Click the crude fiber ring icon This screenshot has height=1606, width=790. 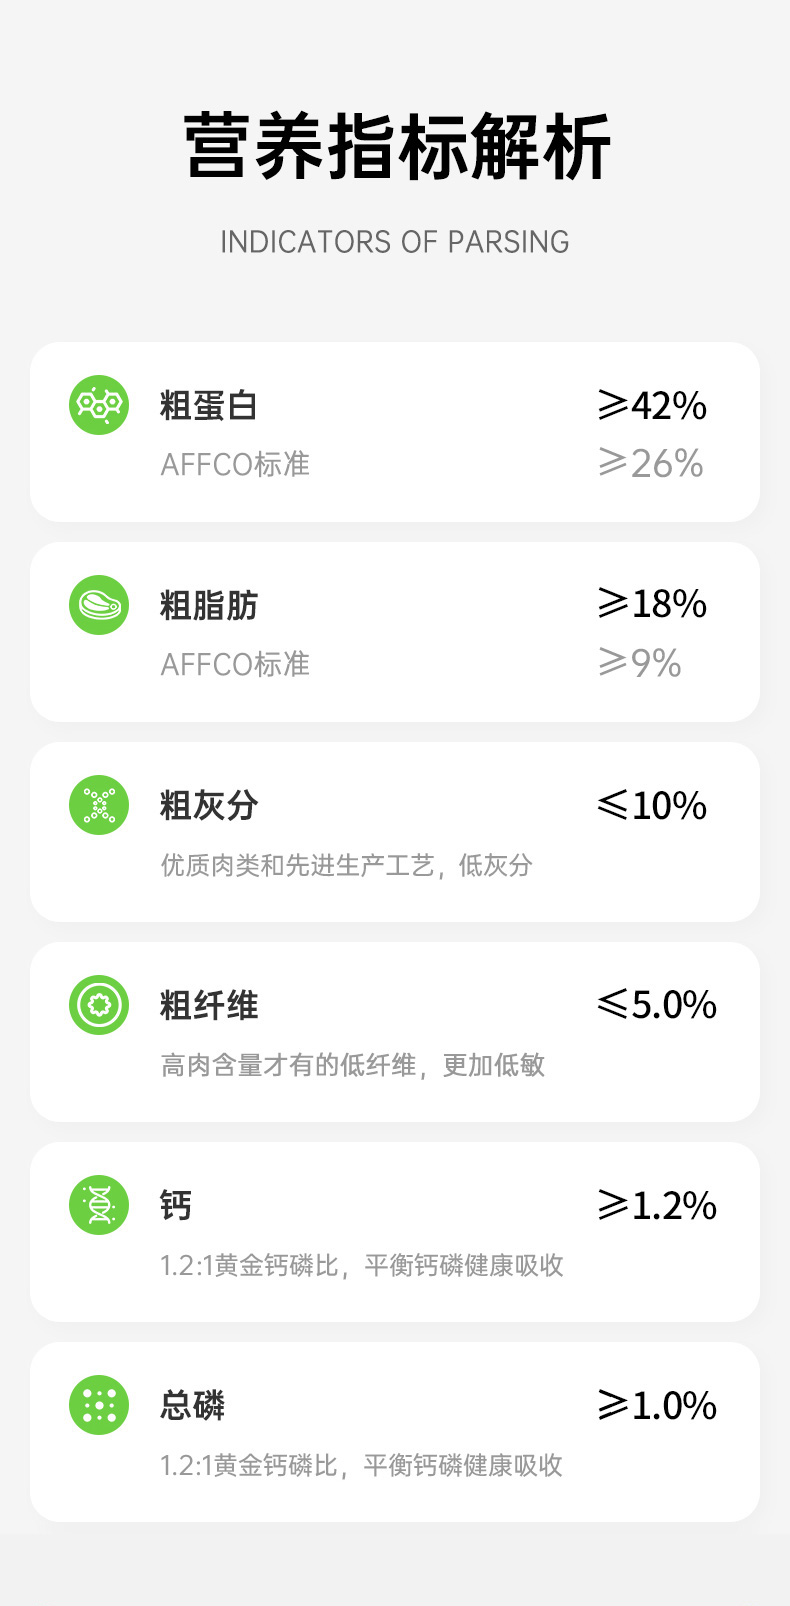pos(99,1005)
